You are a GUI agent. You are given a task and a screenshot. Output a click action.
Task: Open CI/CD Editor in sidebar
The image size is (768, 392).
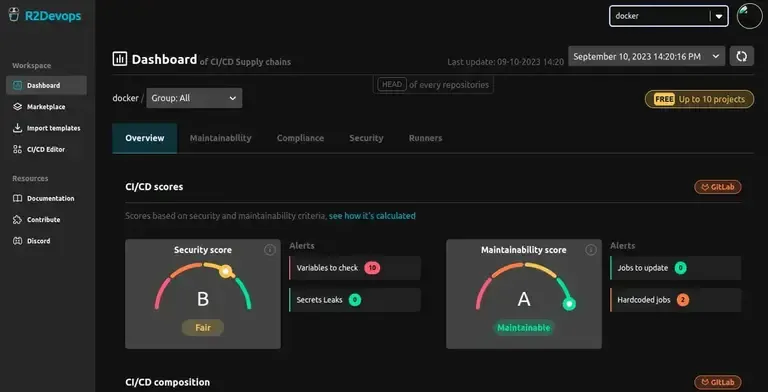click(47, 149)
